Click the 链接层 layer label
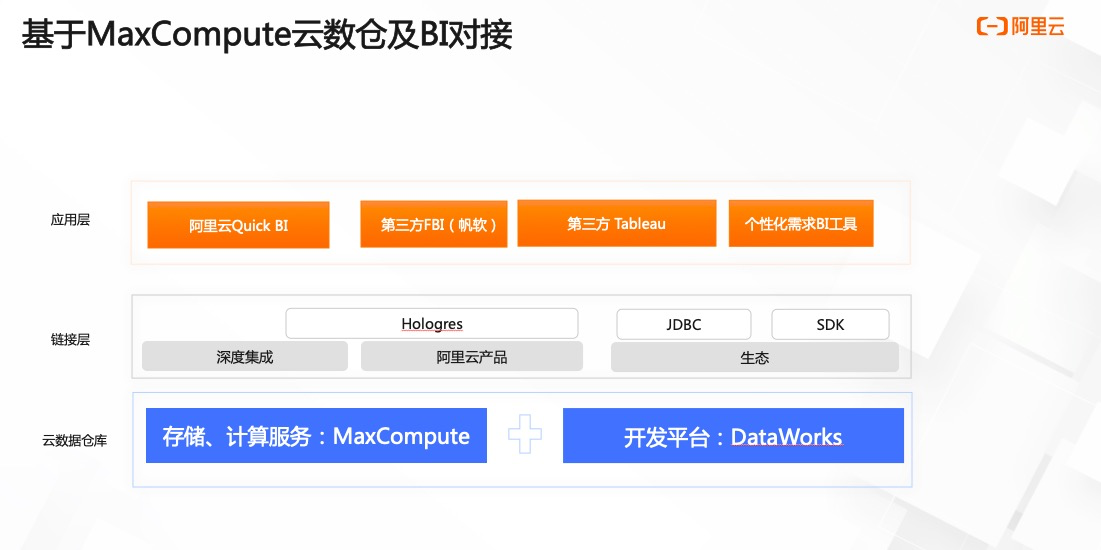 click(x=70, y=340)
